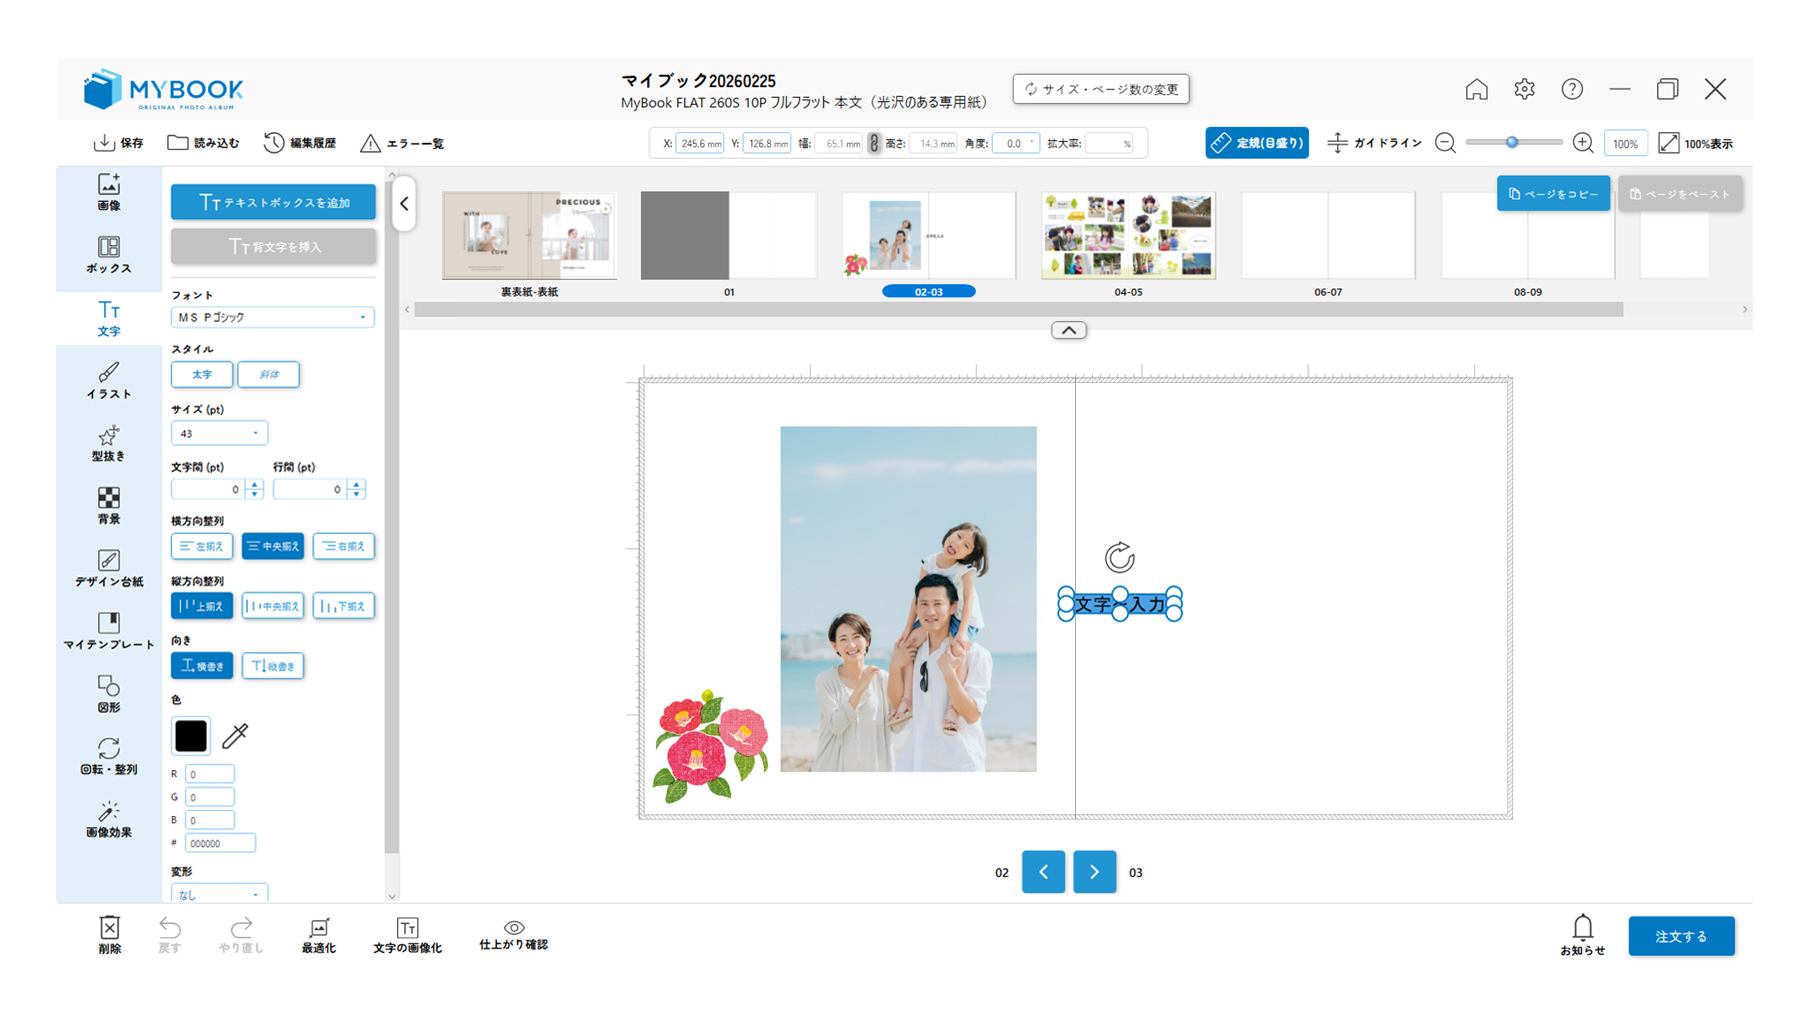This screenshot has height=1013, width=1800.
Task: Open the 画像 image panel
Action: 109,192
